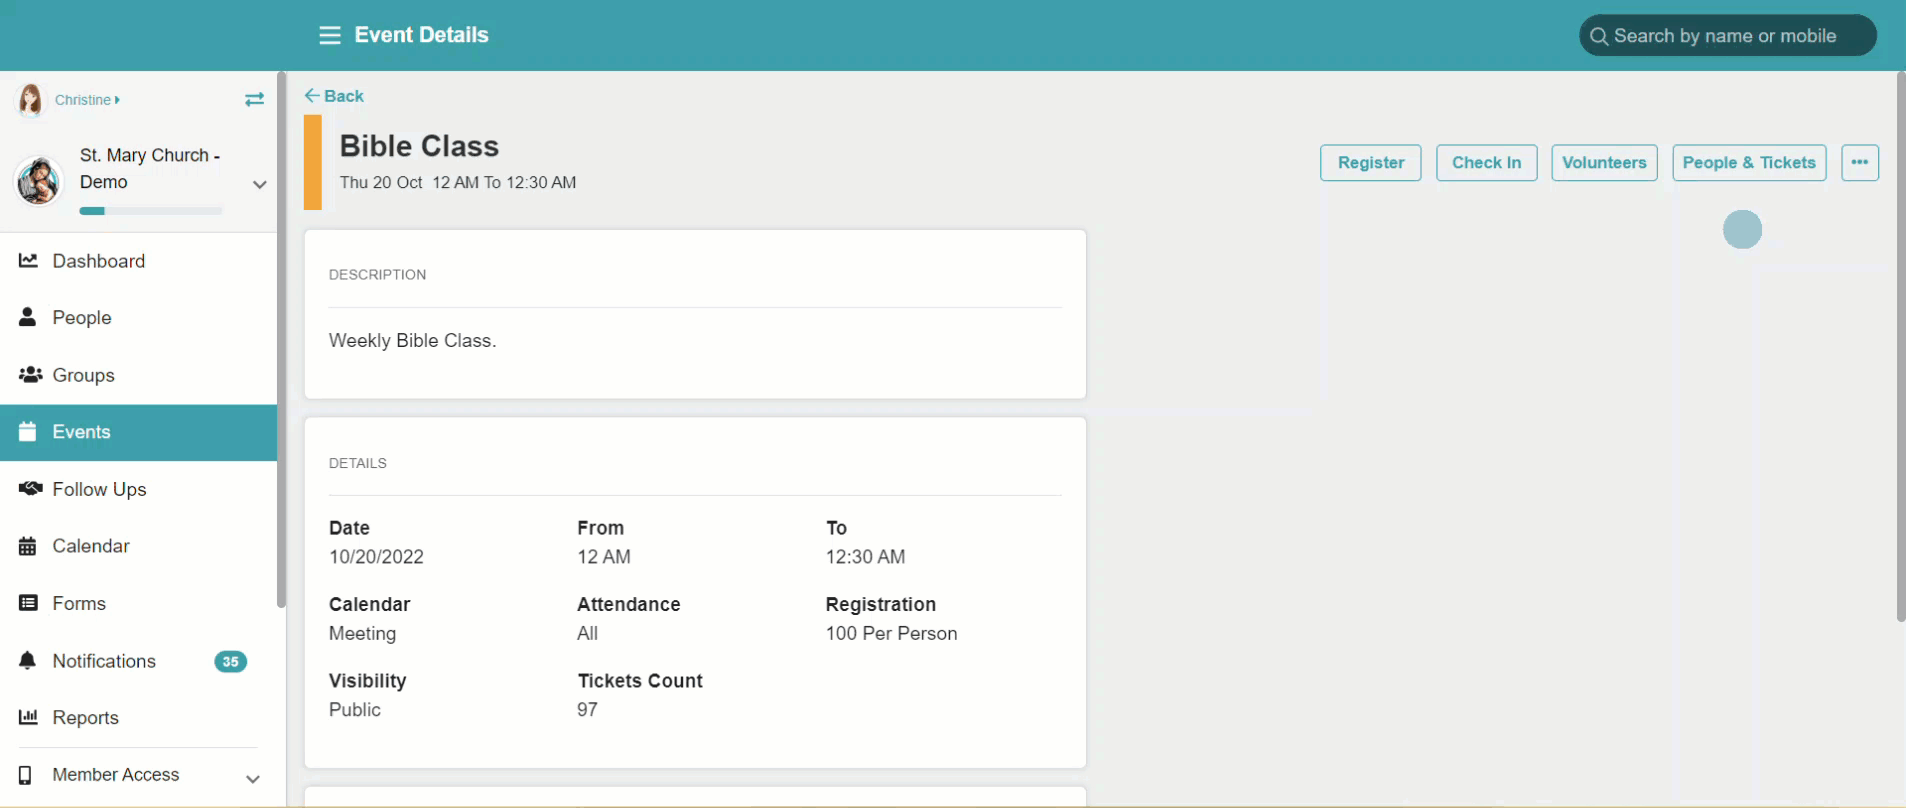Click the orange event color bar
This screenshot has height=808, width=1906.
pyautogui.click(x=313, y=162)
